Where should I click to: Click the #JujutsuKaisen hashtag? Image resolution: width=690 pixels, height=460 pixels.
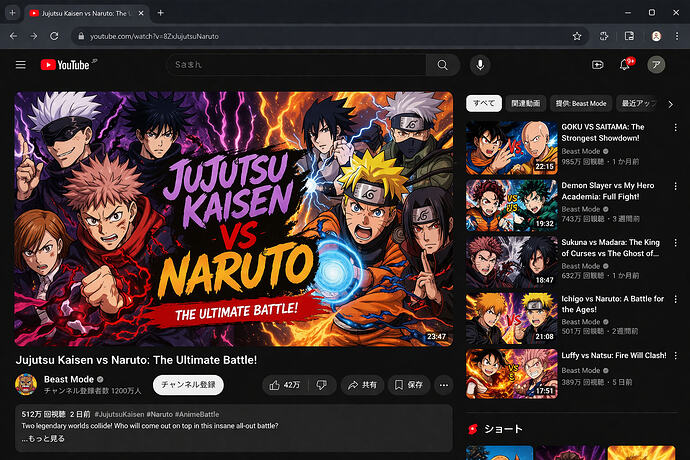(x=119, y=414)
